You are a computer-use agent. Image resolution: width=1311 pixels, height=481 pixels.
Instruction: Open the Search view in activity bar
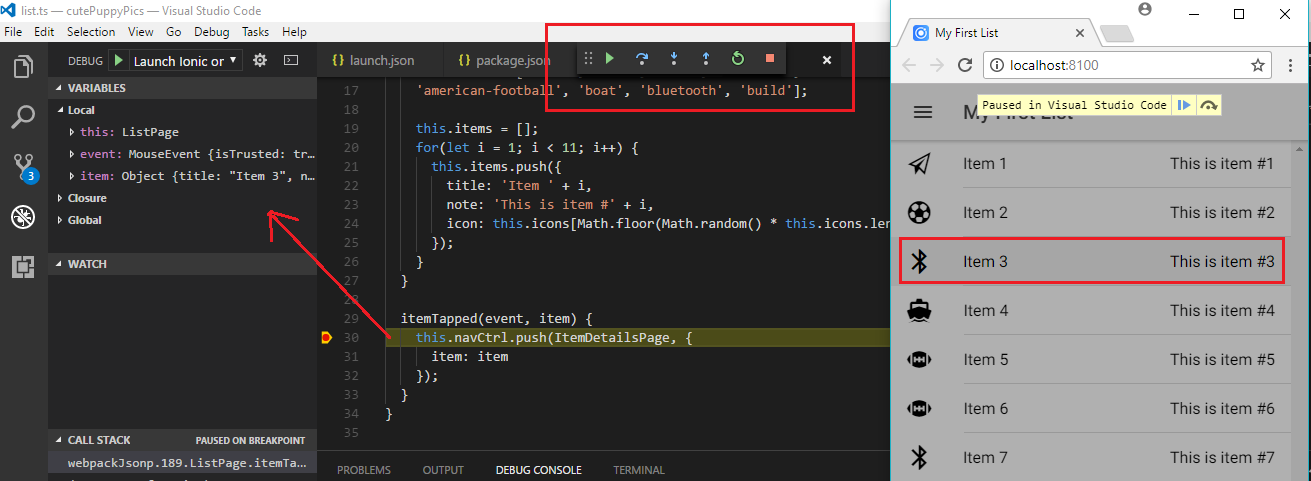23,118
